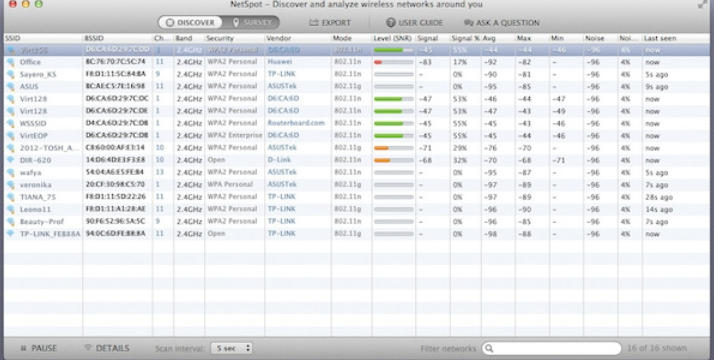The image size is (714, 360).
Task: Select the TP-LINK_FE888A network row
Action: tap(357, 233)
